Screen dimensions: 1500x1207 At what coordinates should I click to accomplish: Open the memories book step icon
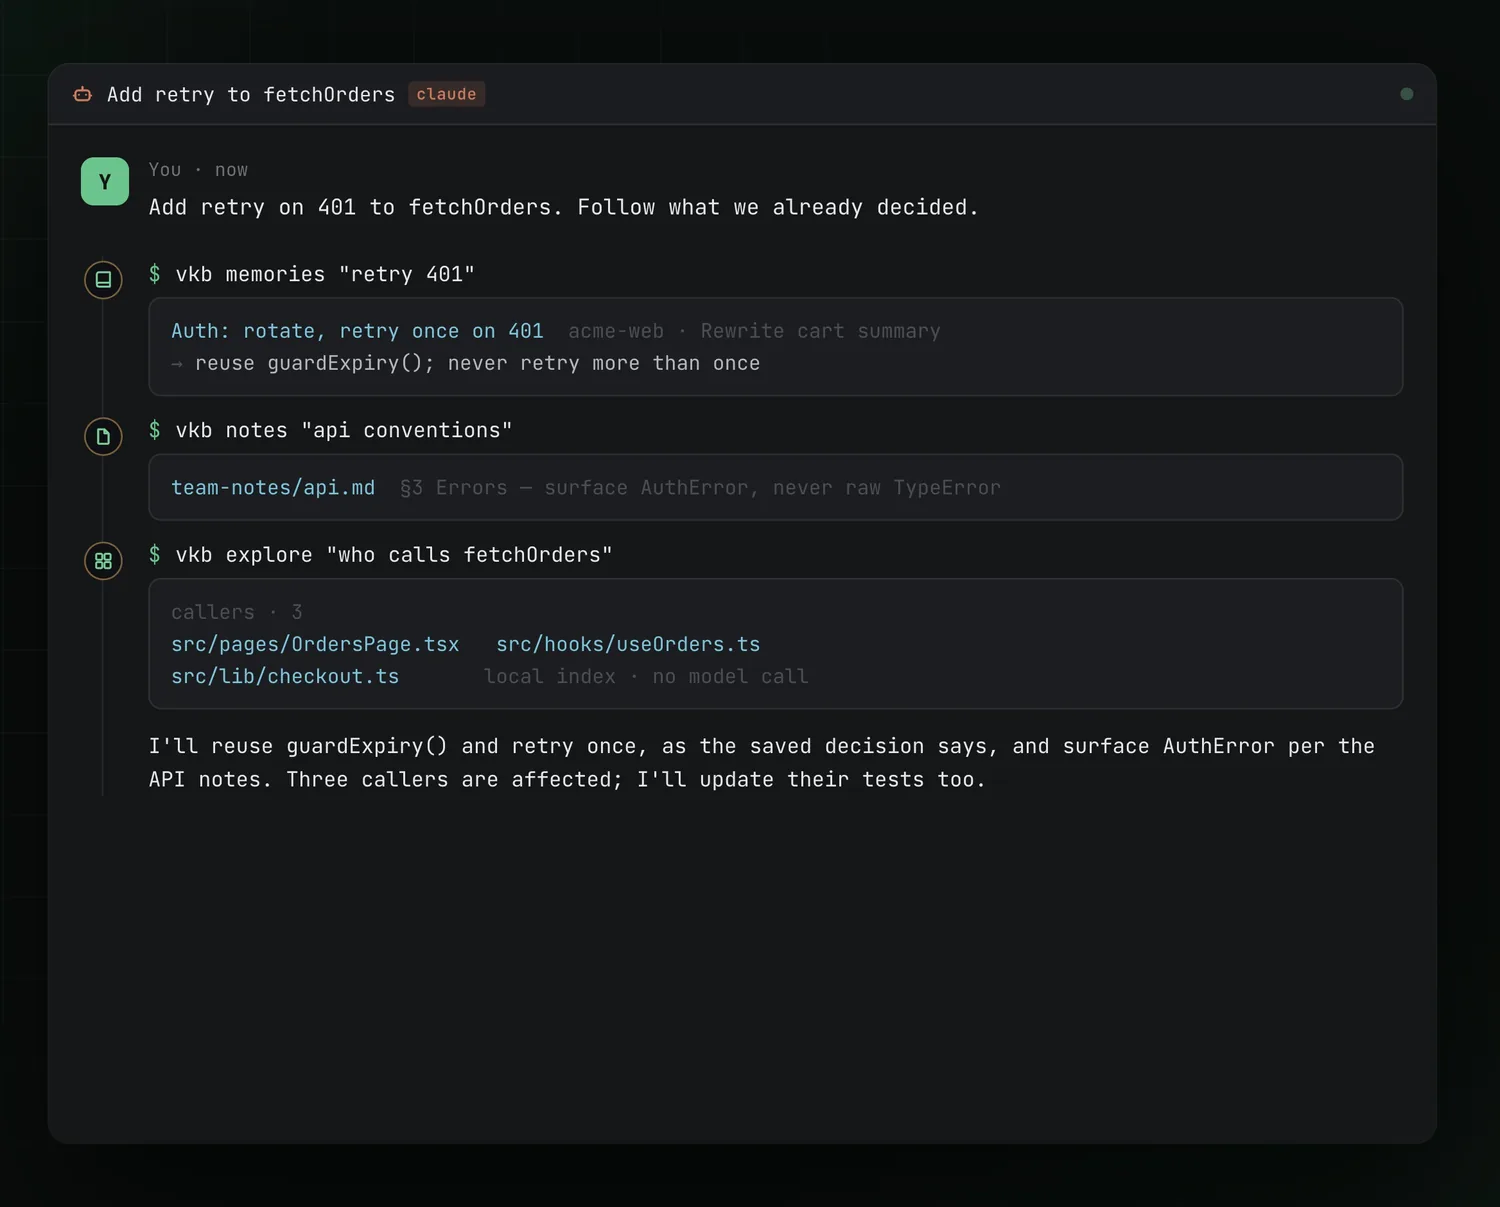pyautogui.click(x=103, y=280)
